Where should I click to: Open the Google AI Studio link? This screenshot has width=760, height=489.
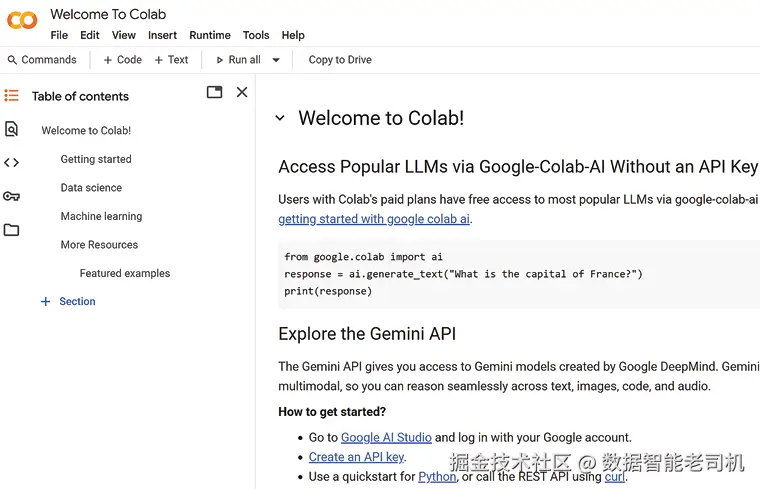[x=386, y=438]
